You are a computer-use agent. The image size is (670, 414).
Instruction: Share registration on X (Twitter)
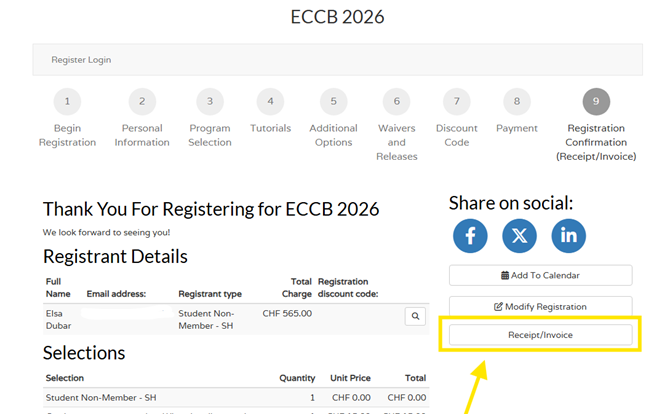519,235
